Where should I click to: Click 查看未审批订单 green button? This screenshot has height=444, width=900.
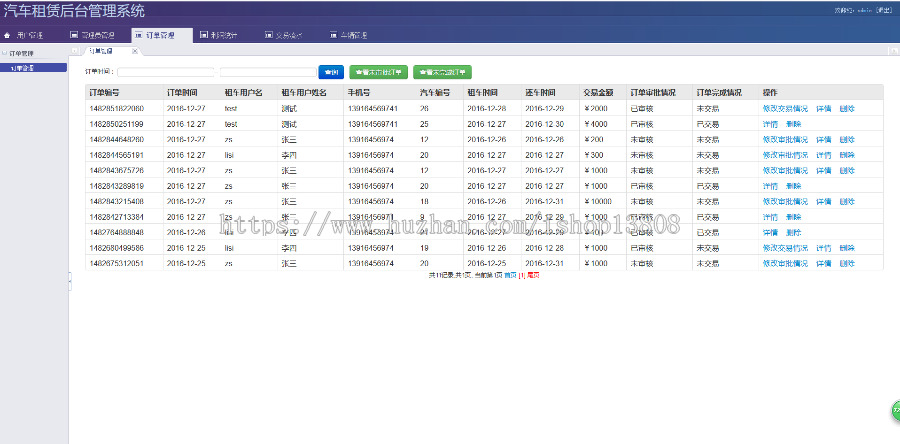click(x=379, y=72)
